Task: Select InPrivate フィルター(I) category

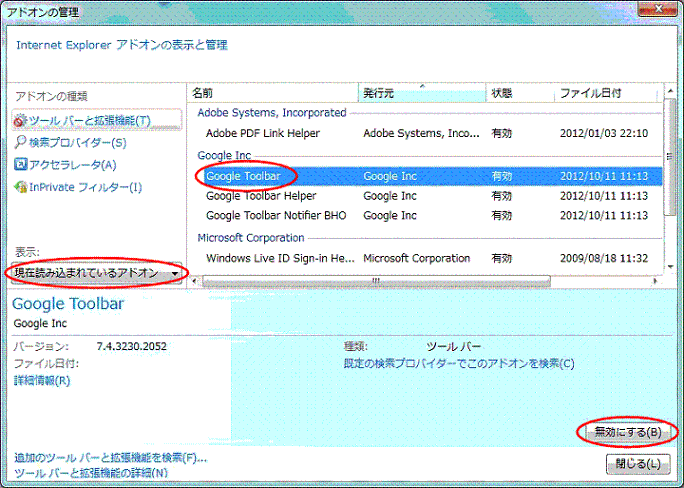Action: tap(86, 187)
